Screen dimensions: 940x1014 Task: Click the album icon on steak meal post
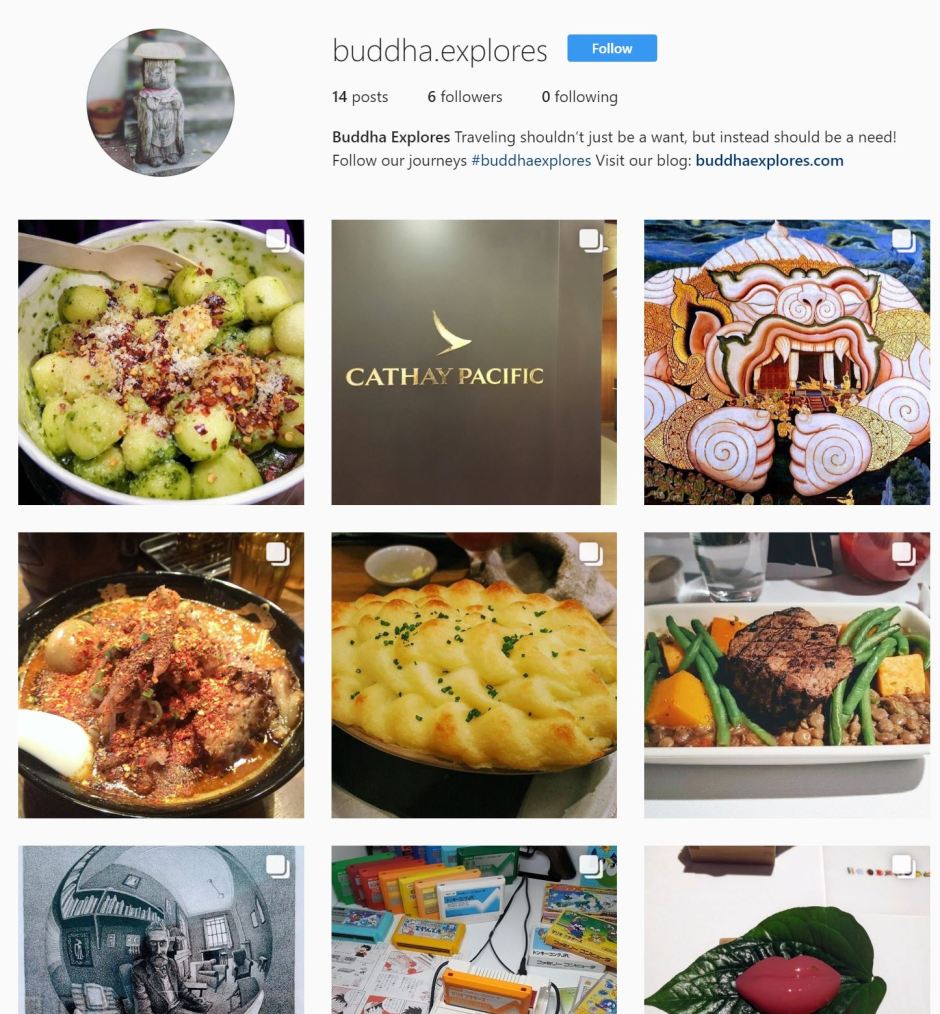pos(904,554)
